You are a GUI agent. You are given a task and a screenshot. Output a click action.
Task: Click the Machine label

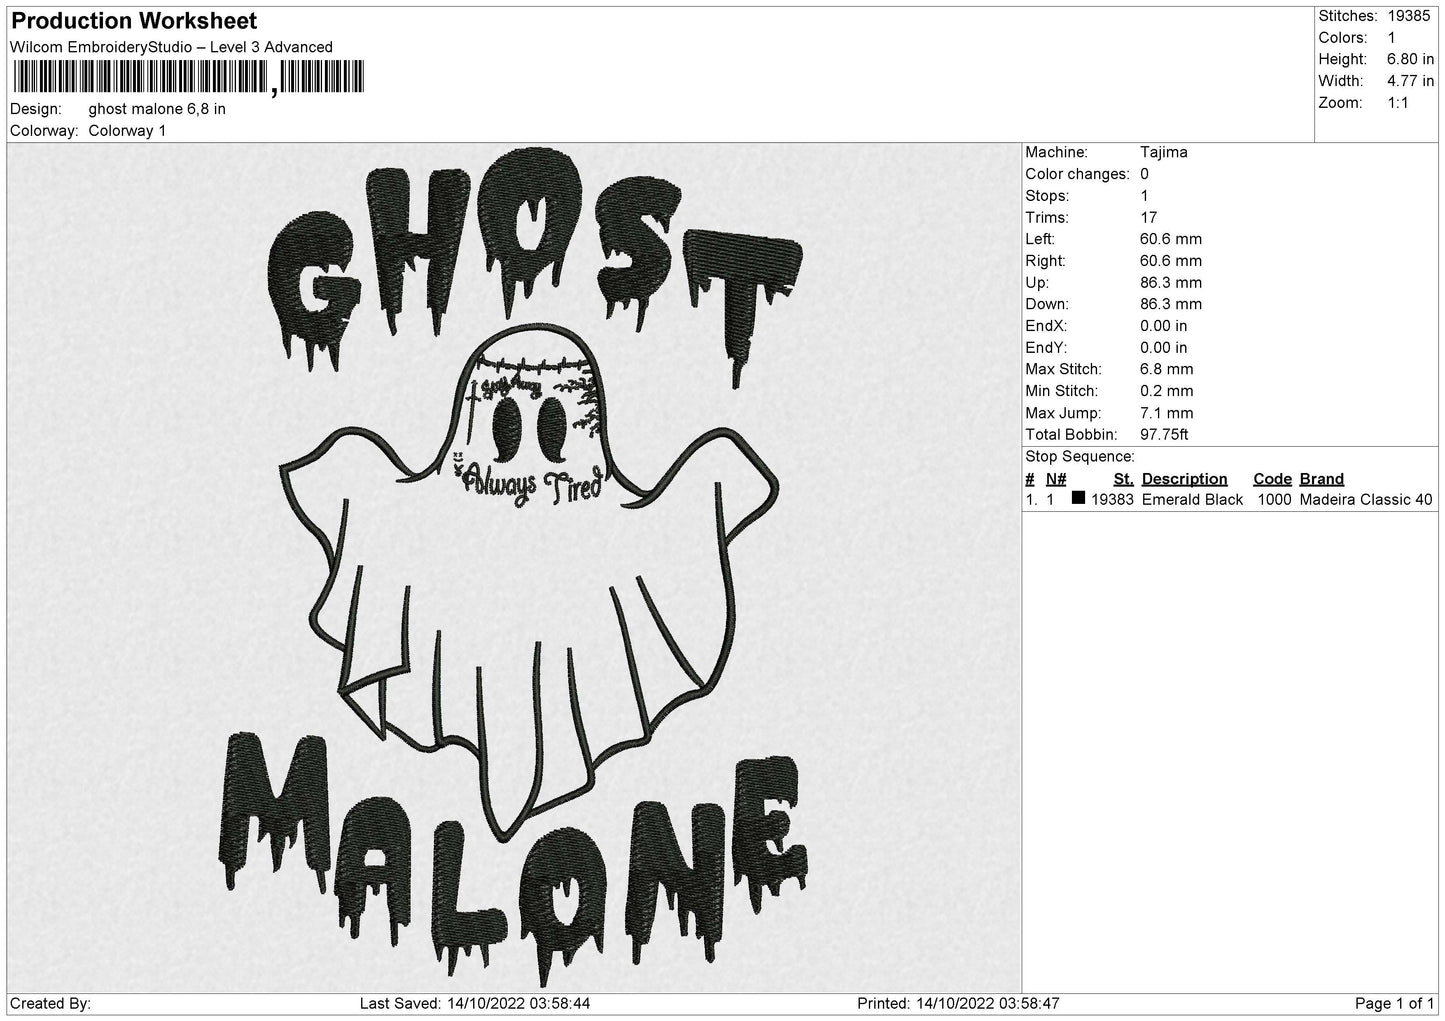click(1056, 153)
